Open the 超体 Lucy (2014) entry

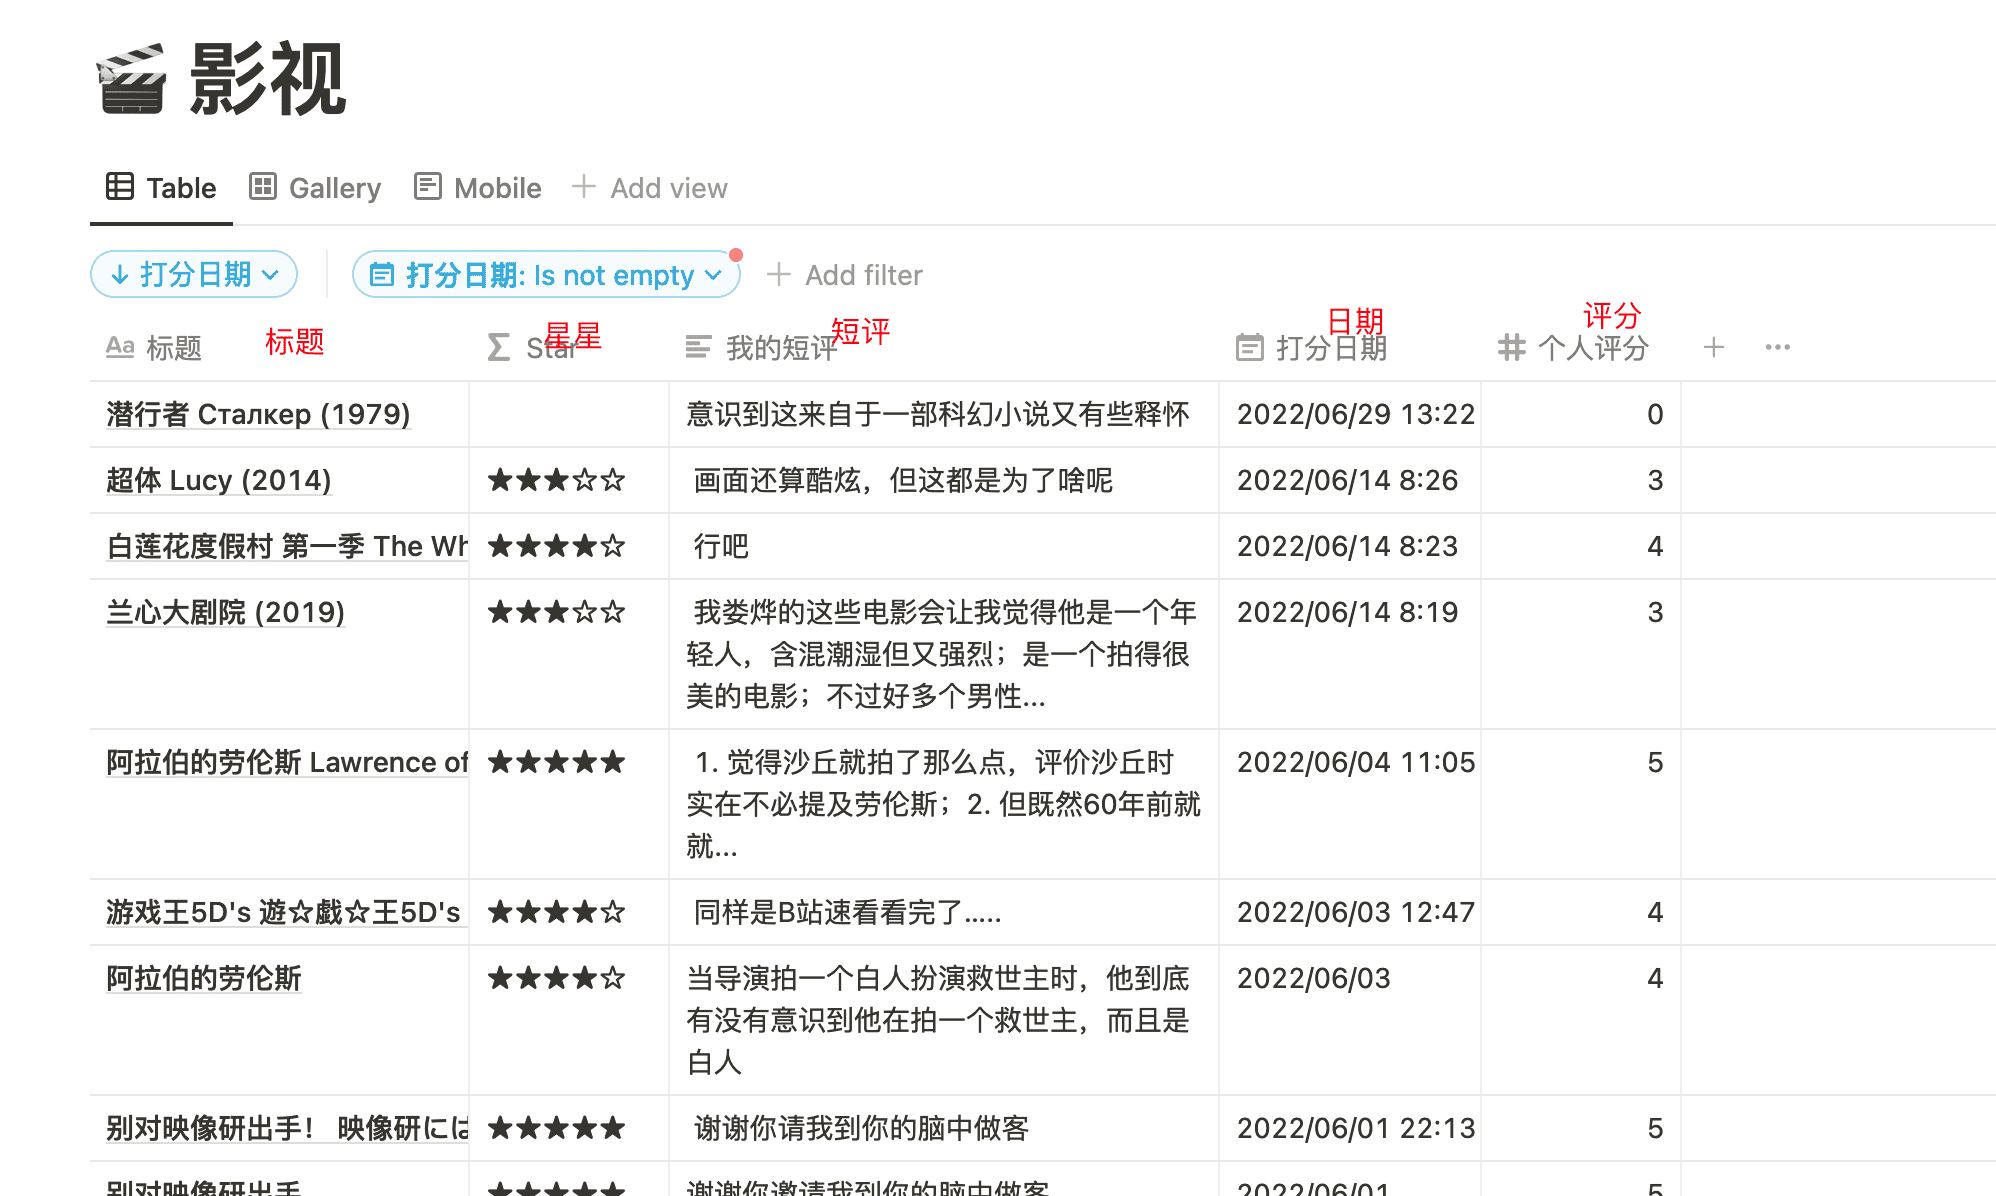pos(218,480)
